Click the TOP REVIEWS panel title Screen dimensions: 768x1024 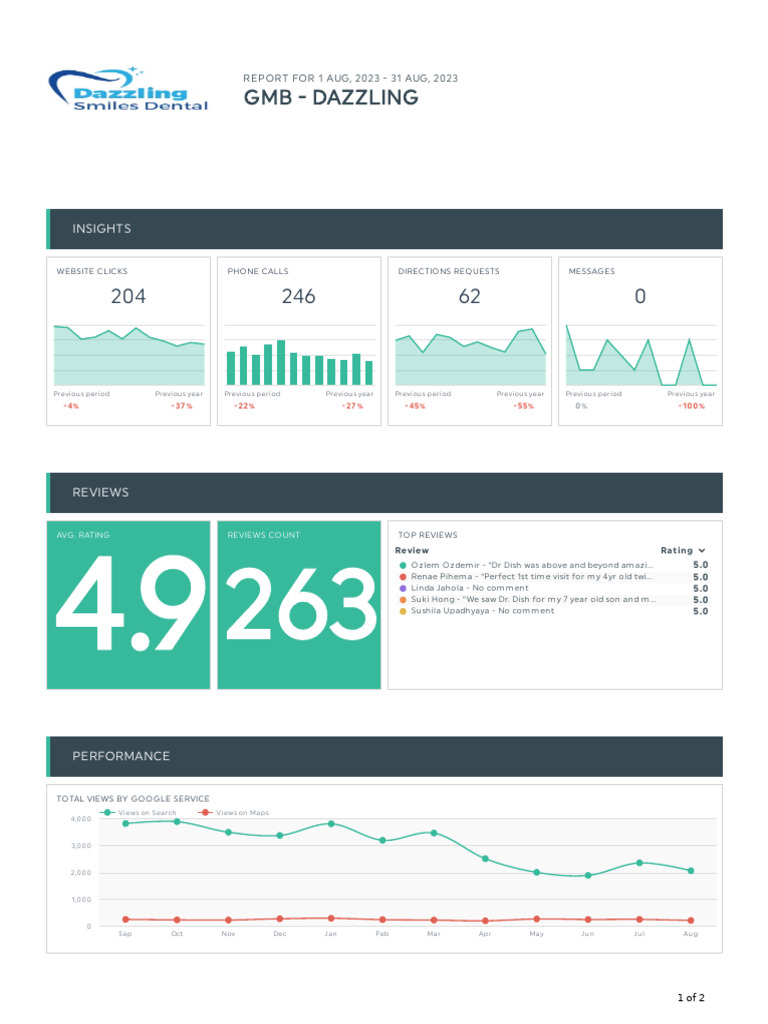[428, 535]
